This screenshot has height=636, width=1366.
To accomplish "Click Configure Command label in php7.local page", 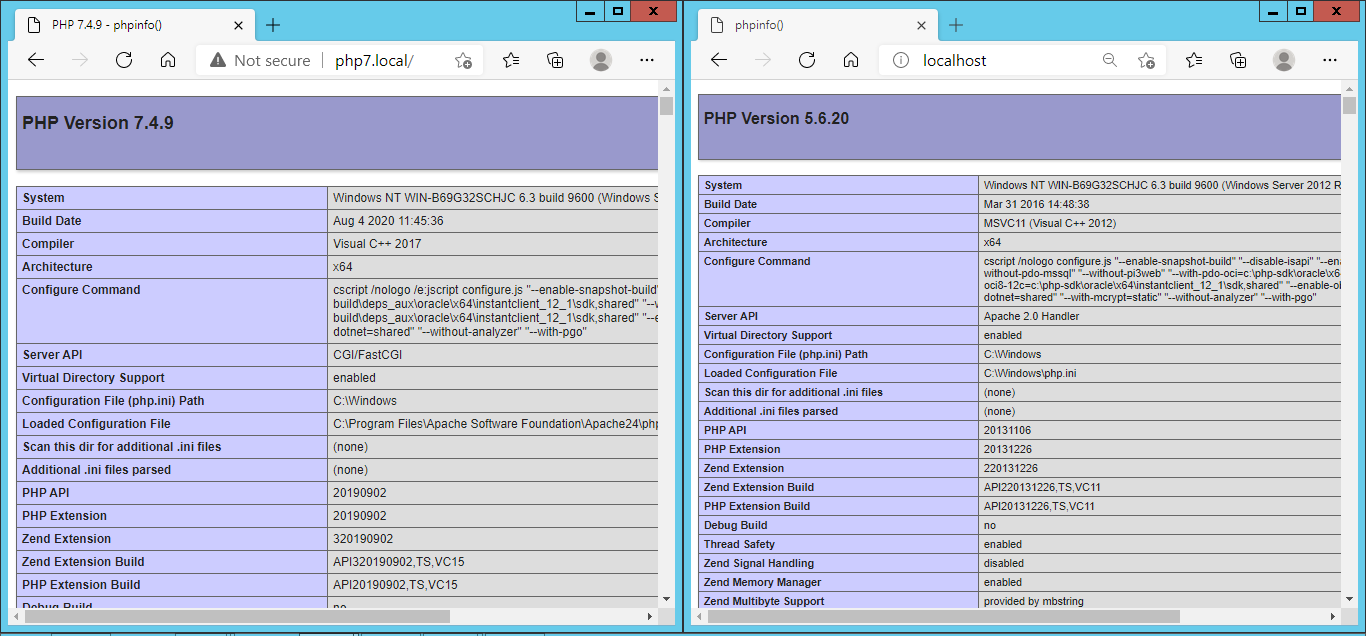I will [81, 290].
